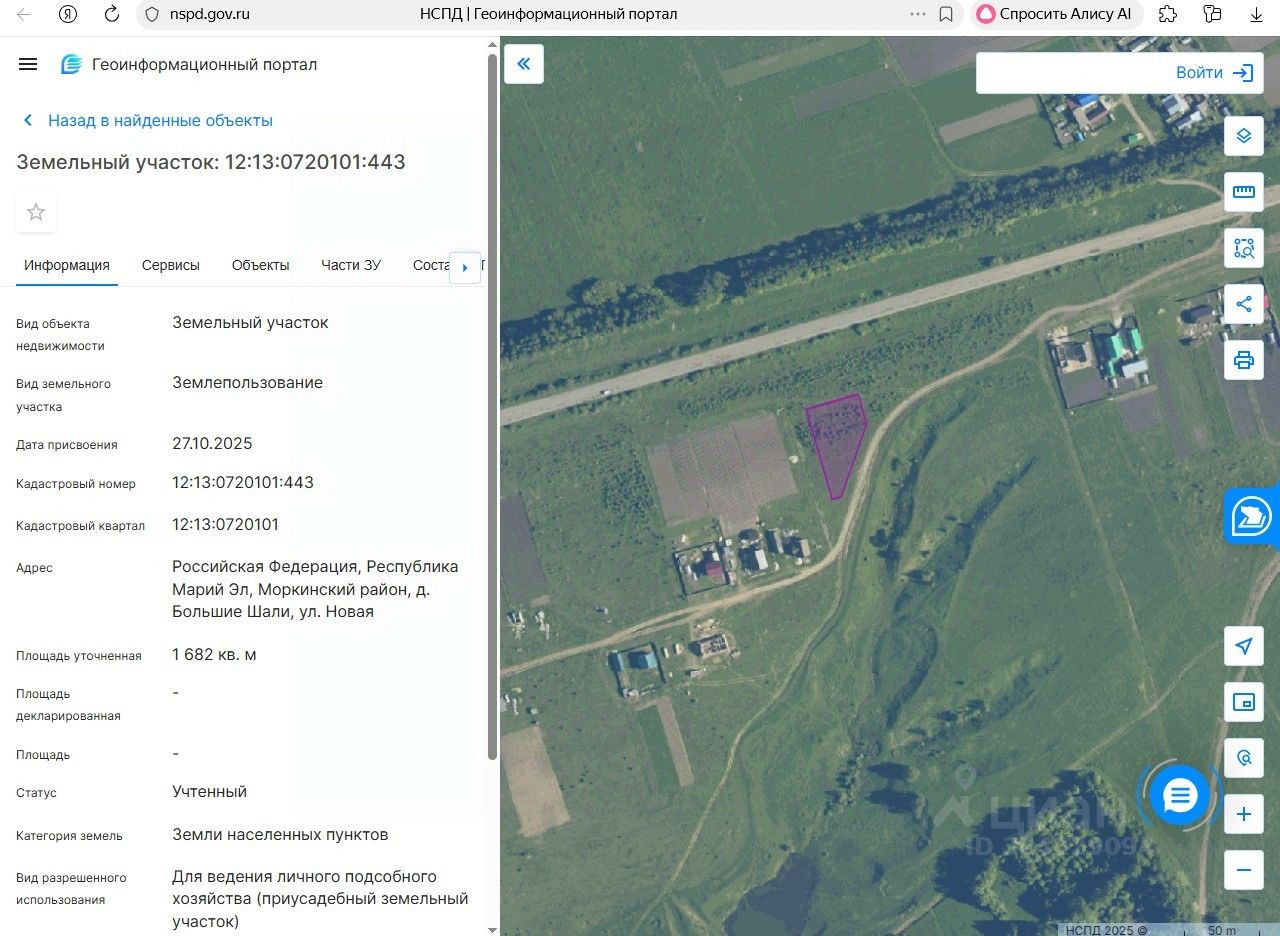Click the Кадастровый квартал value 12:13:0720101
This screenshot has width=1280, height=936.
(226, 525)
